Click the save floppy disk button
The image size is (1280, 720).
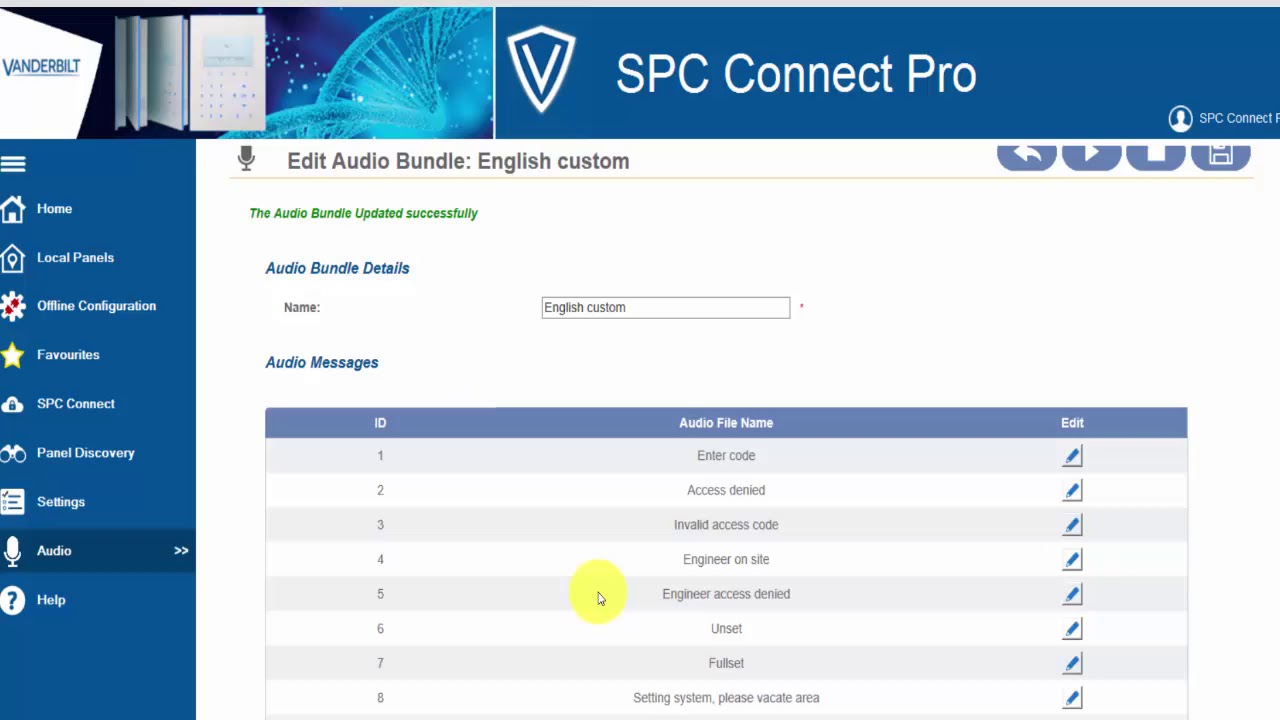pos(1220,156)
